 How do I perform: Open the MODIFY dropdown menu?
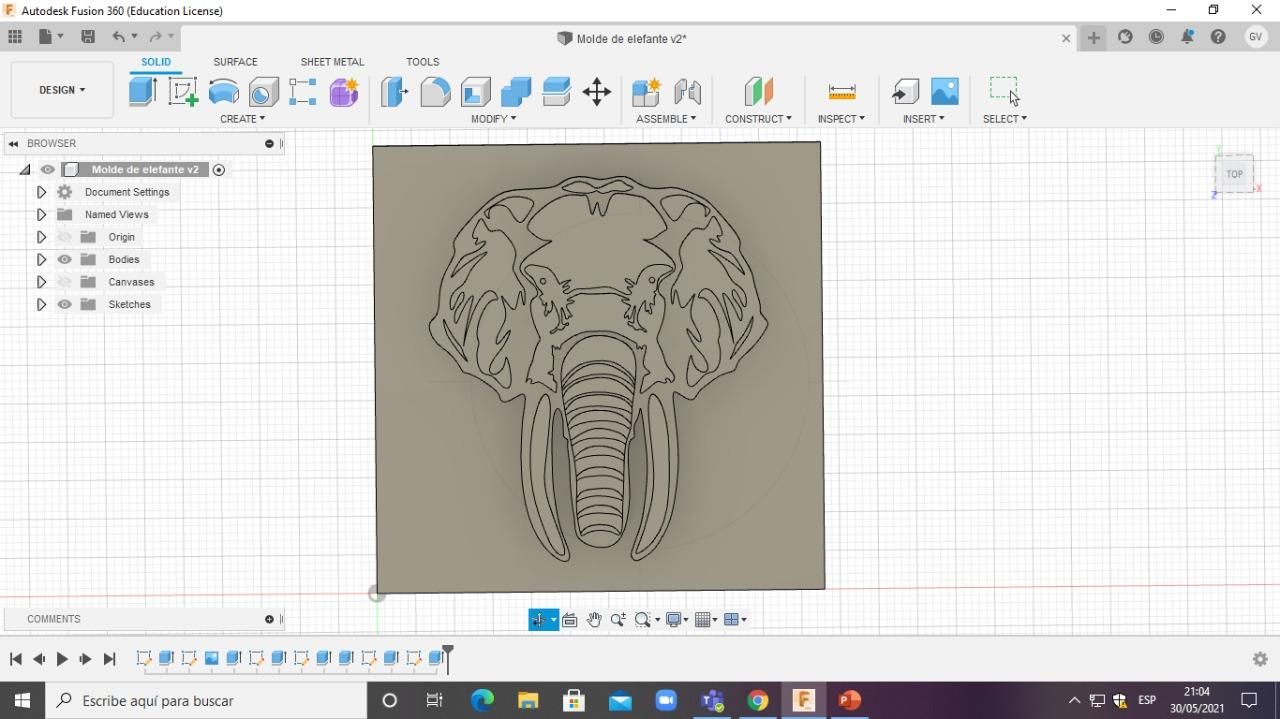click(494, 119)
